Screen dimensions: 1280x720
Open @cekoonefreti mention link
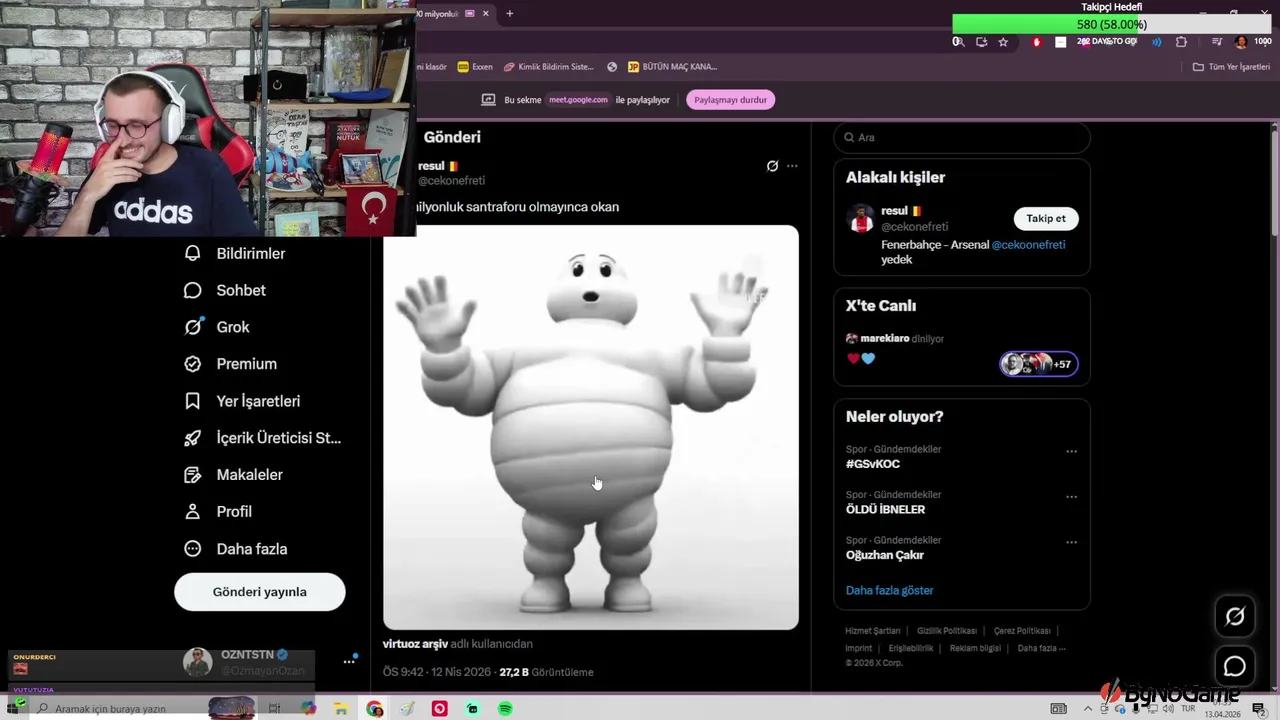point(1028,245)
